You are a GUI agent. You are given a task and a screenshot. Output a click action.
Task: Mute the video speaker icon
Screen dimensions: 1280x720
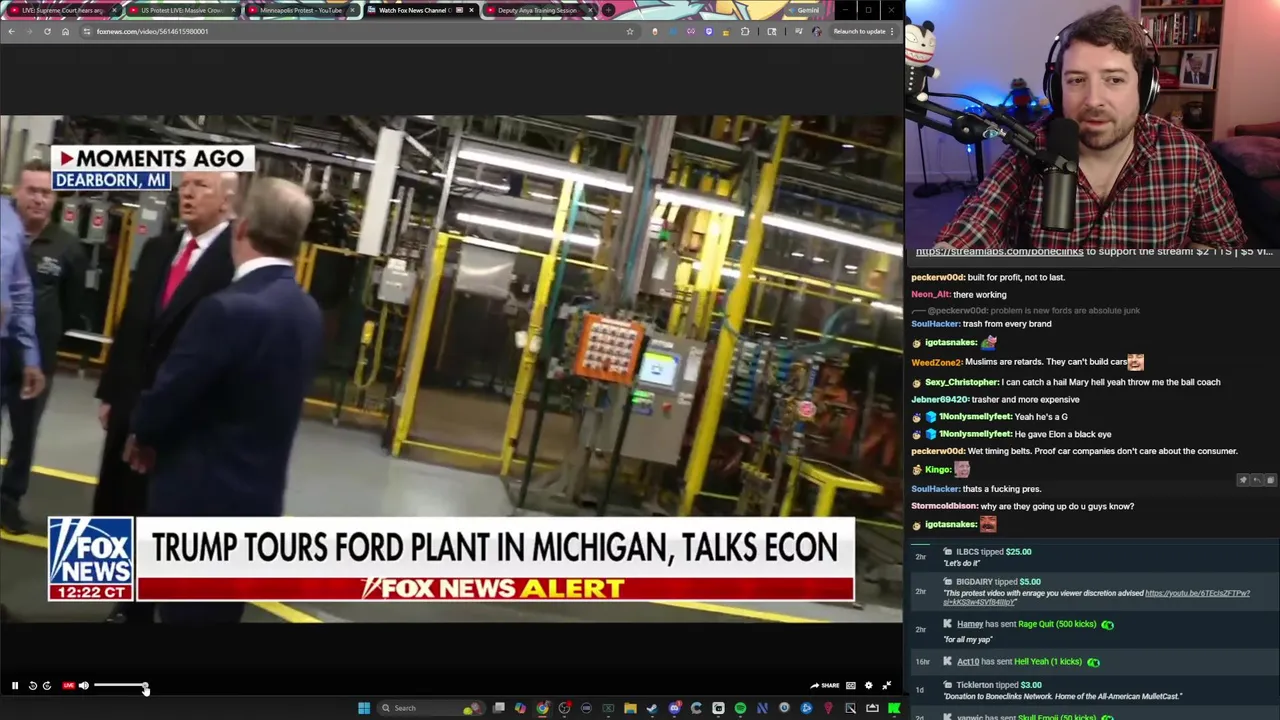84,686
